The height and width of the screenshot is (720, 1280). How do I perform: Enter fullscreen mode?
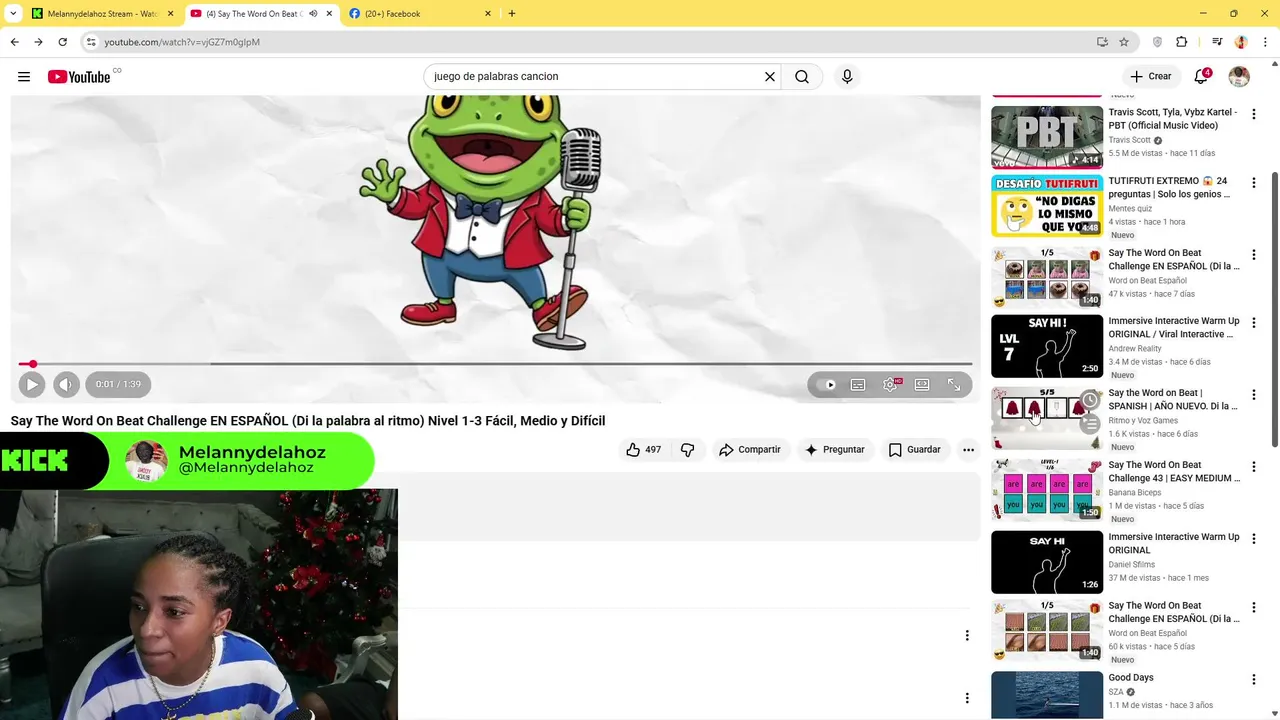(954, 384)
